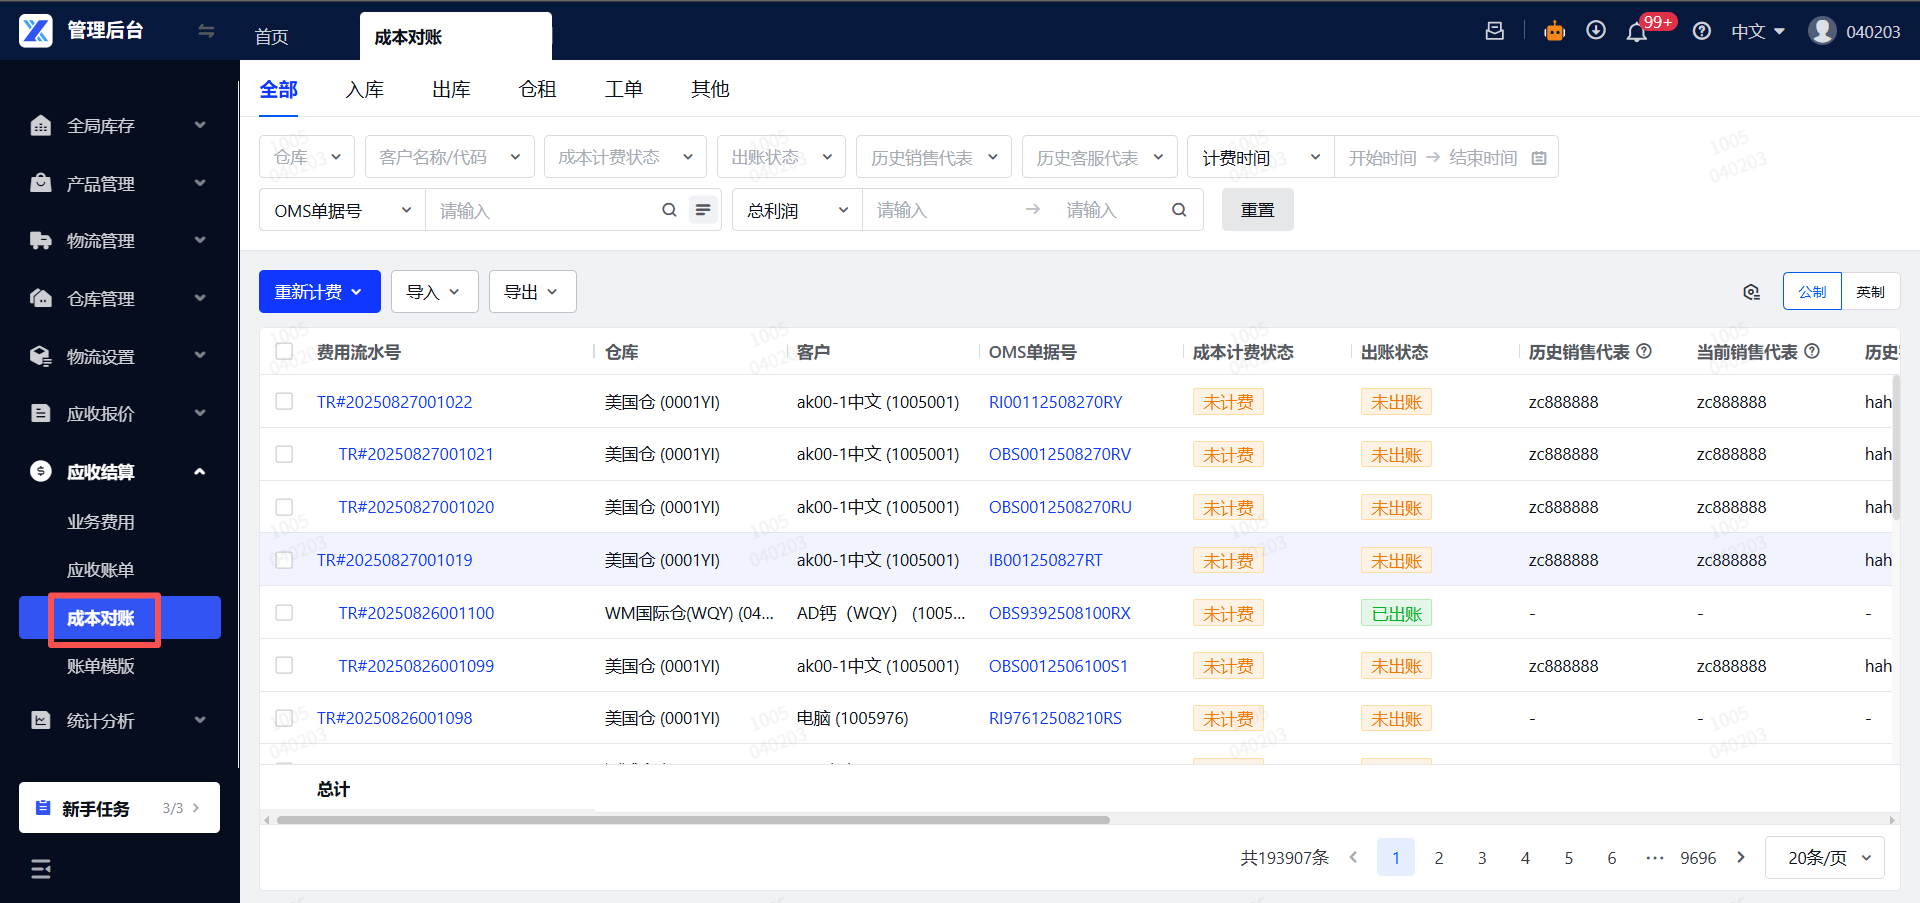This screenshot has height=903, width=1920.
Task: Click the printer icon in top bar
Action: coord(1495,31)
